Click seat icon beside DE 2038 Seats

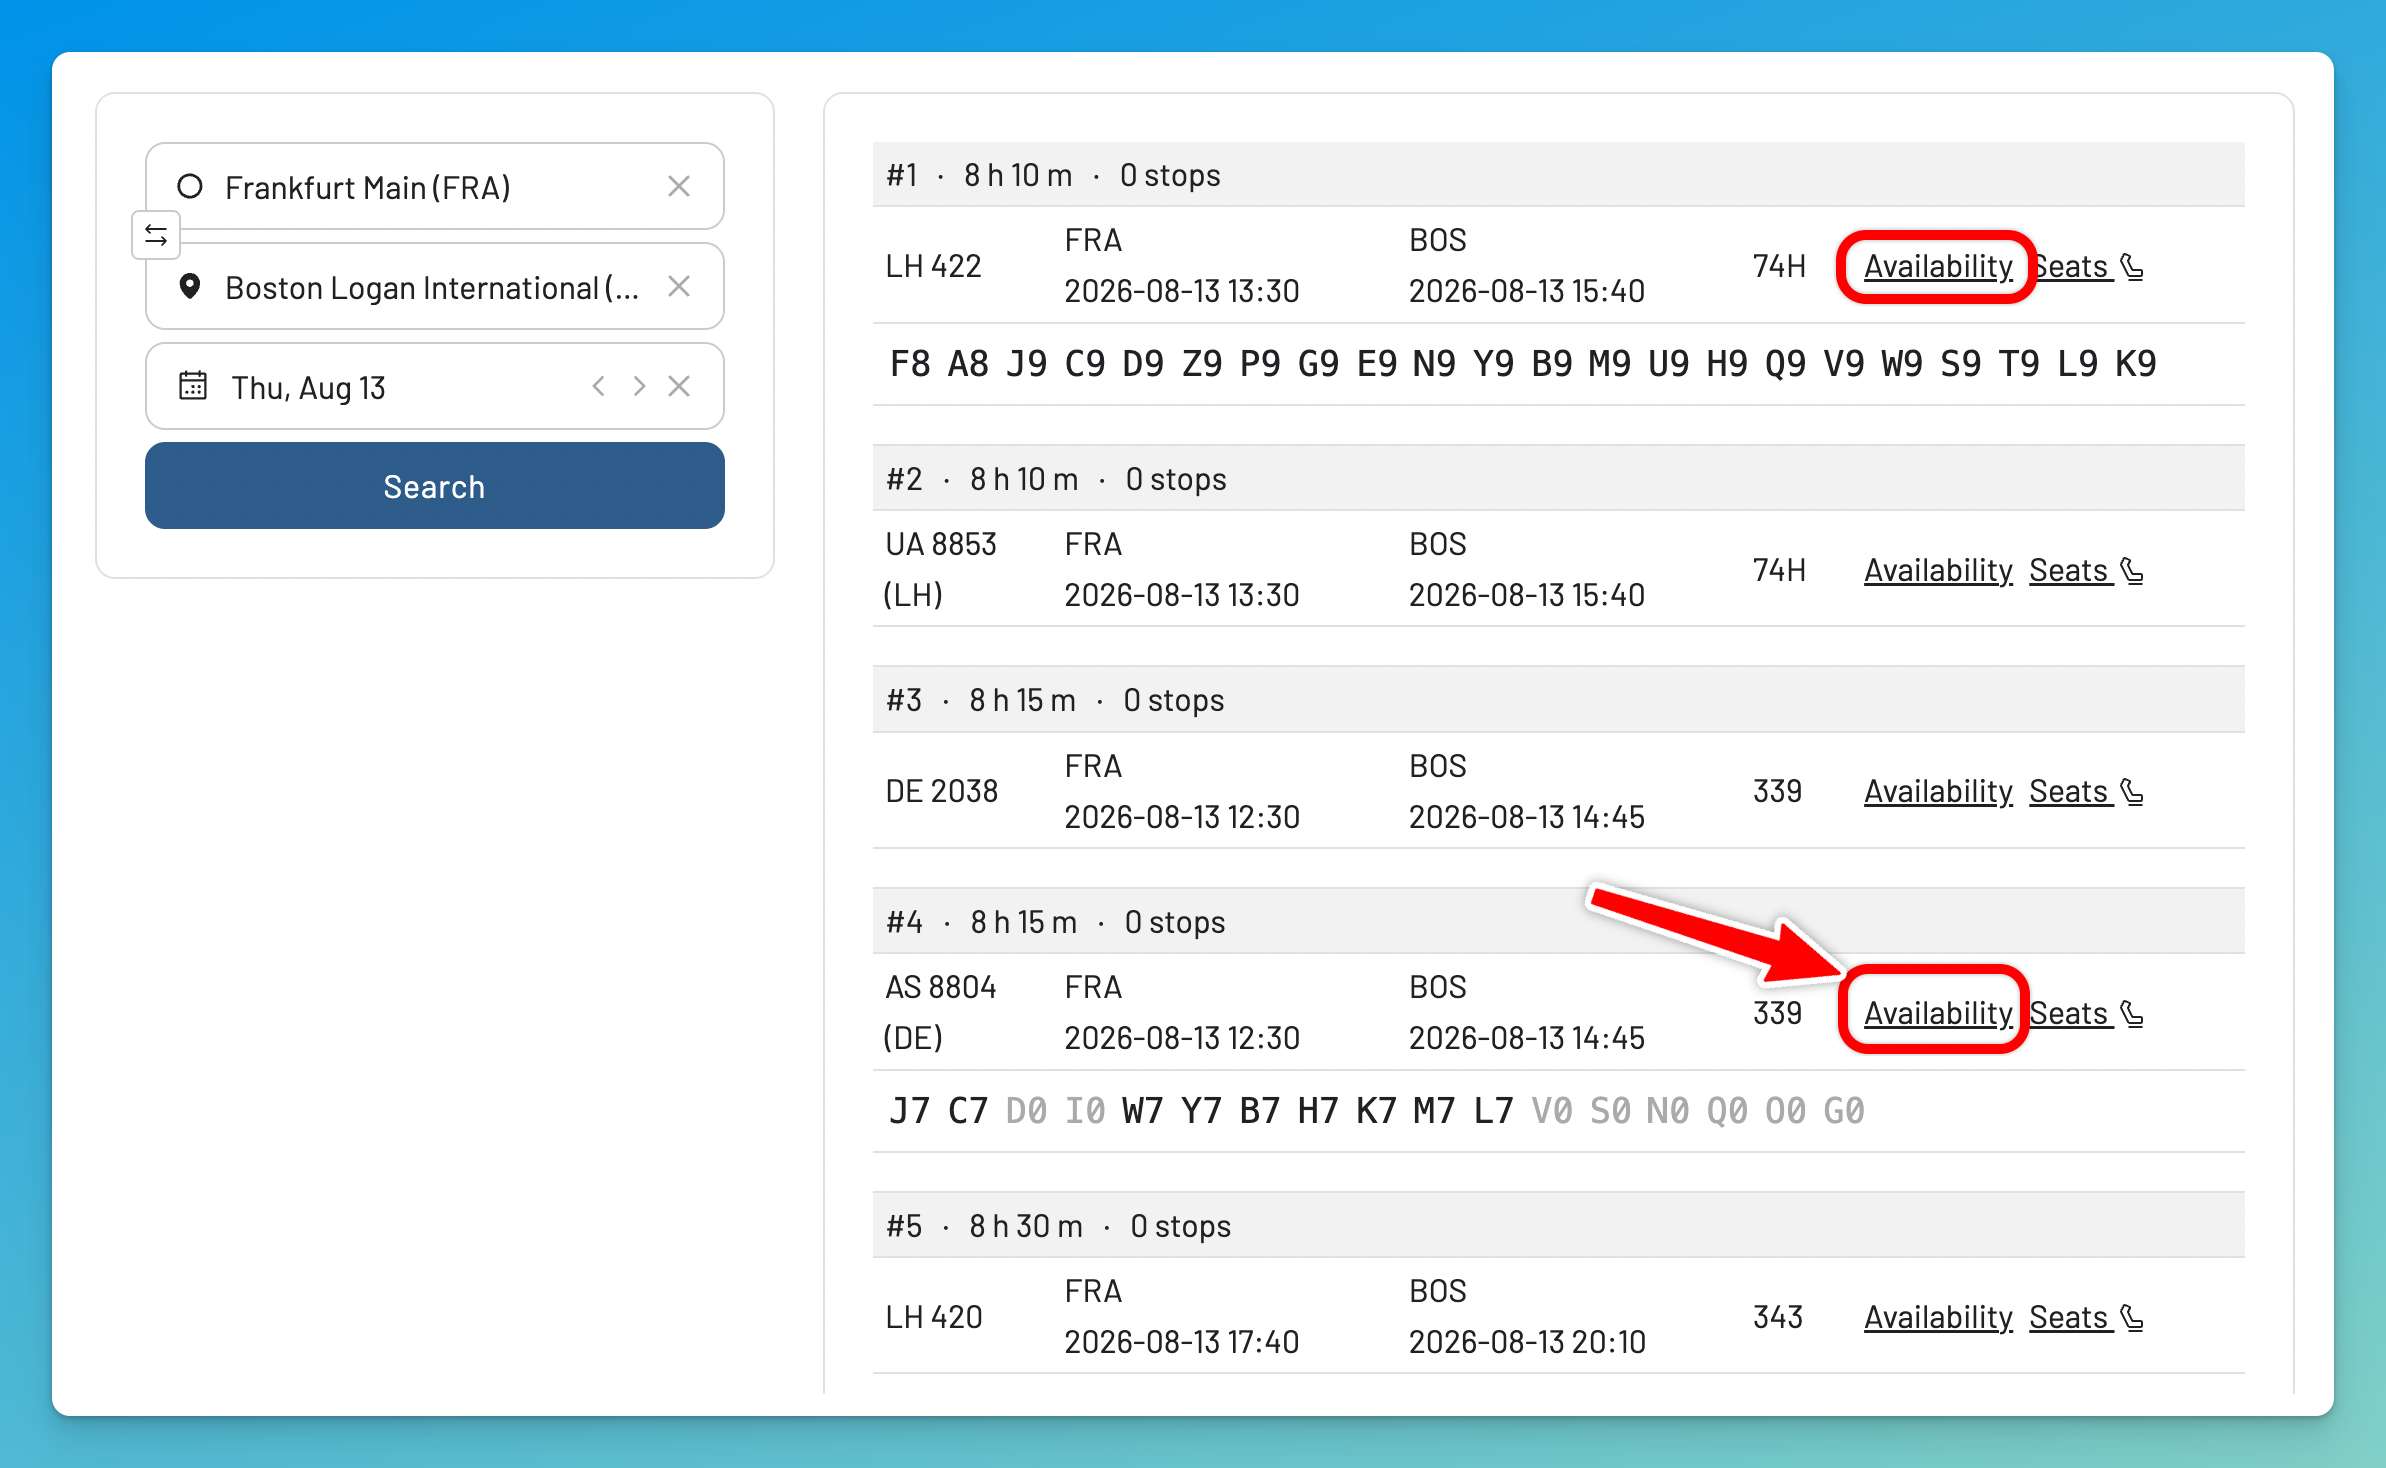pyautogui.click(x=2132, y=792)
